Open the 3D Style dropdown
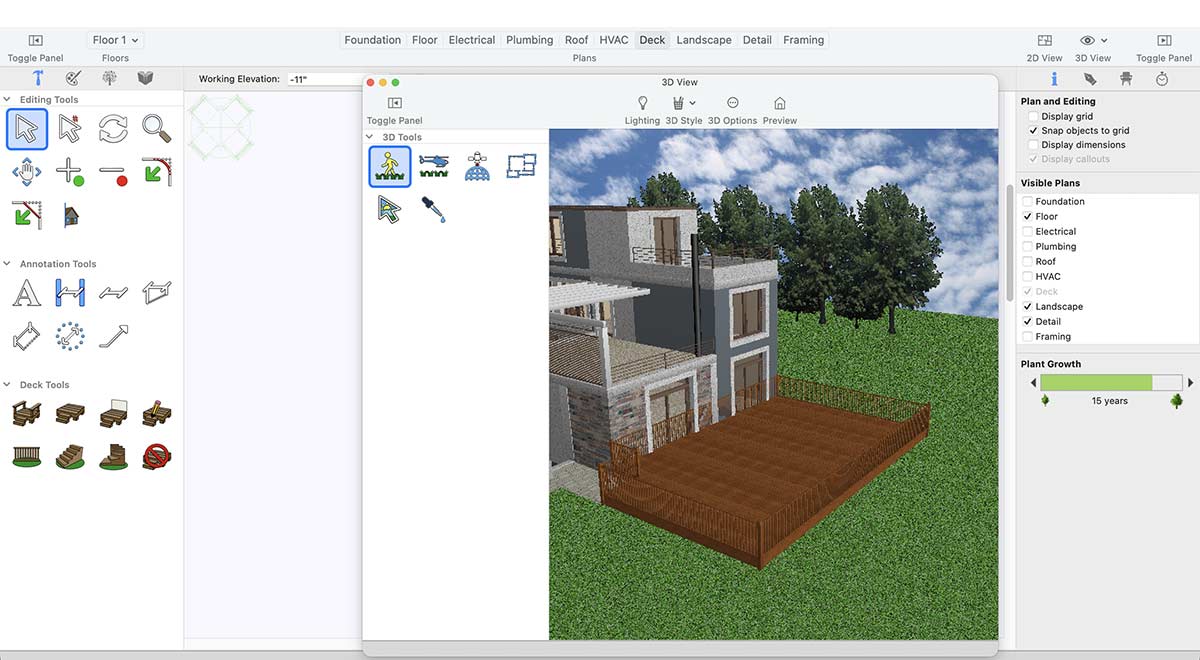 click(x=684, y=104)
